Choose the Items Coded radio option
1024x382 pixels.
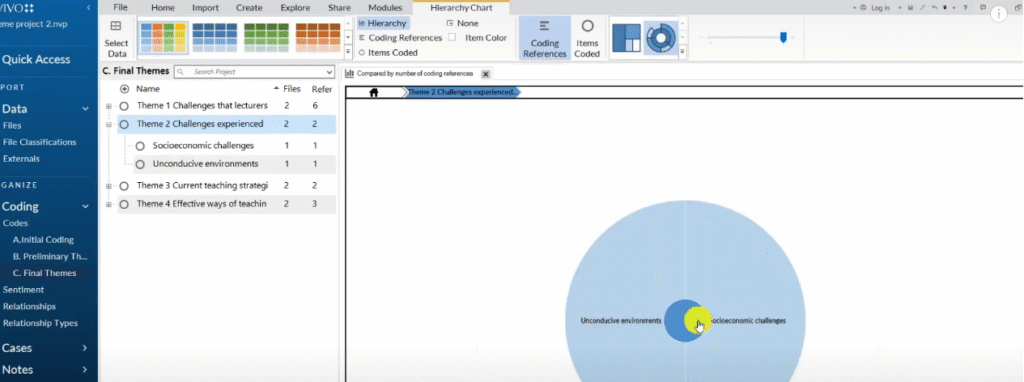coord(388,53)
